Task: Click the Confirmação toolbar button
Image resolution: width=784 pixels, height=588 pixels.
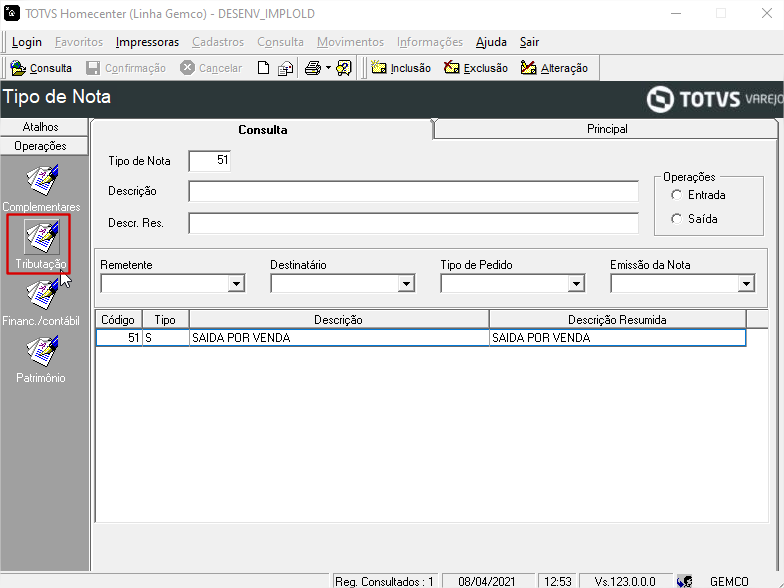Action: (x=126, y=68)
